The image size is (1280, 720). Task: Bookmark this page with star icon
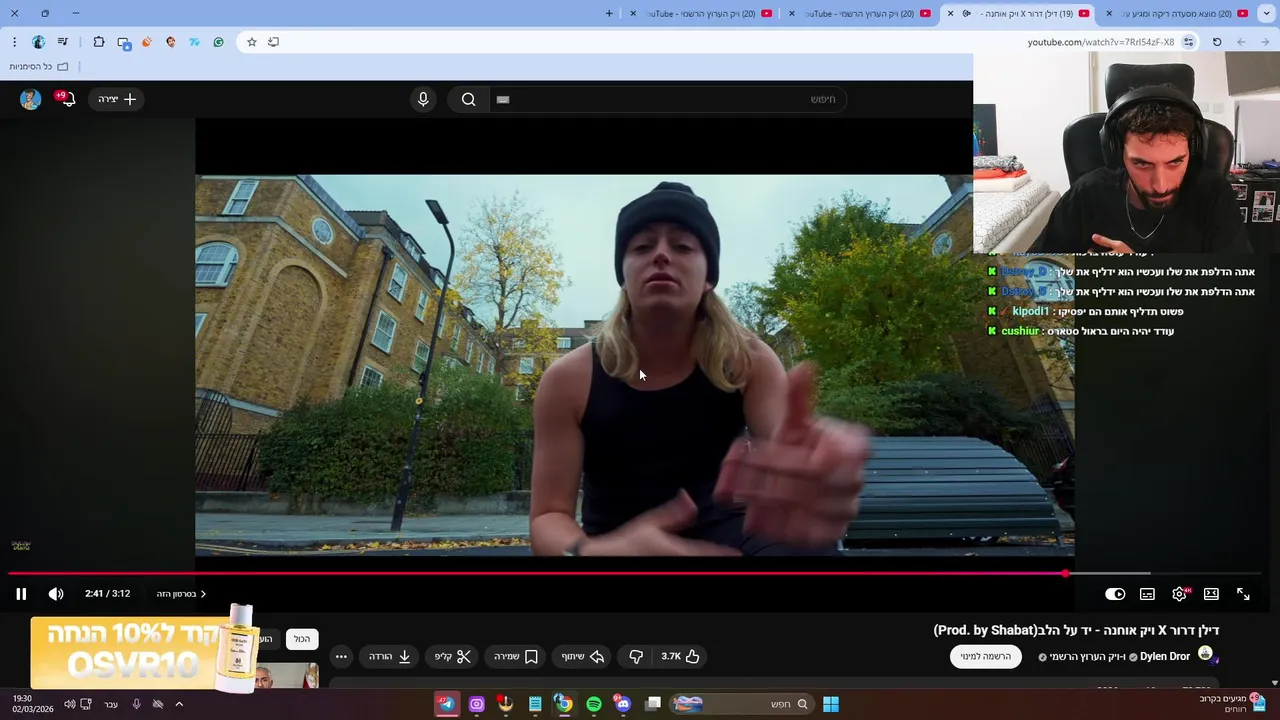[x=251, y=42]
